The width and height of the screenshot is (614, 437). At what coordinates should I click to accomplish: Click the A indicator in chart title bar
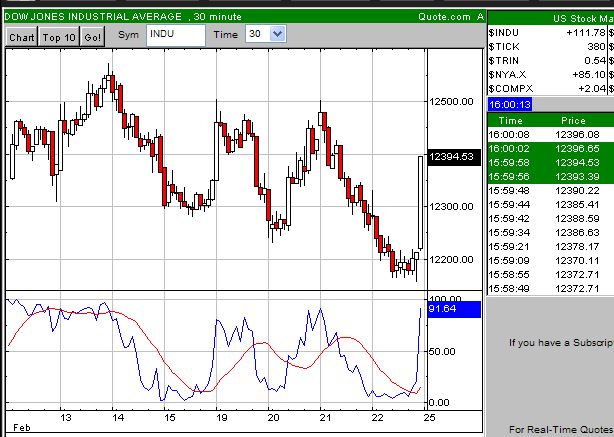pyautogui.click(x=480, y=16)
